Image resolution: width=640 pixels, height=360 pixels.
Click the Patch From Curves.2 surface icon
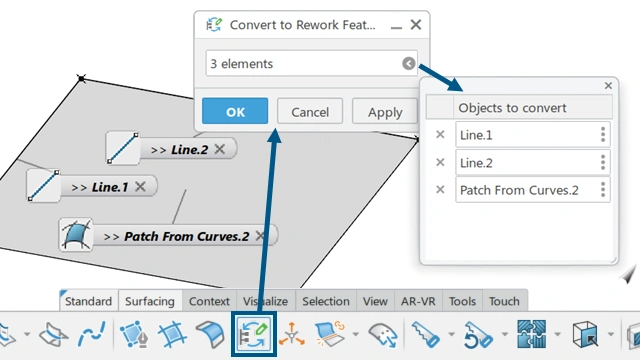click(x=76, y=234)
